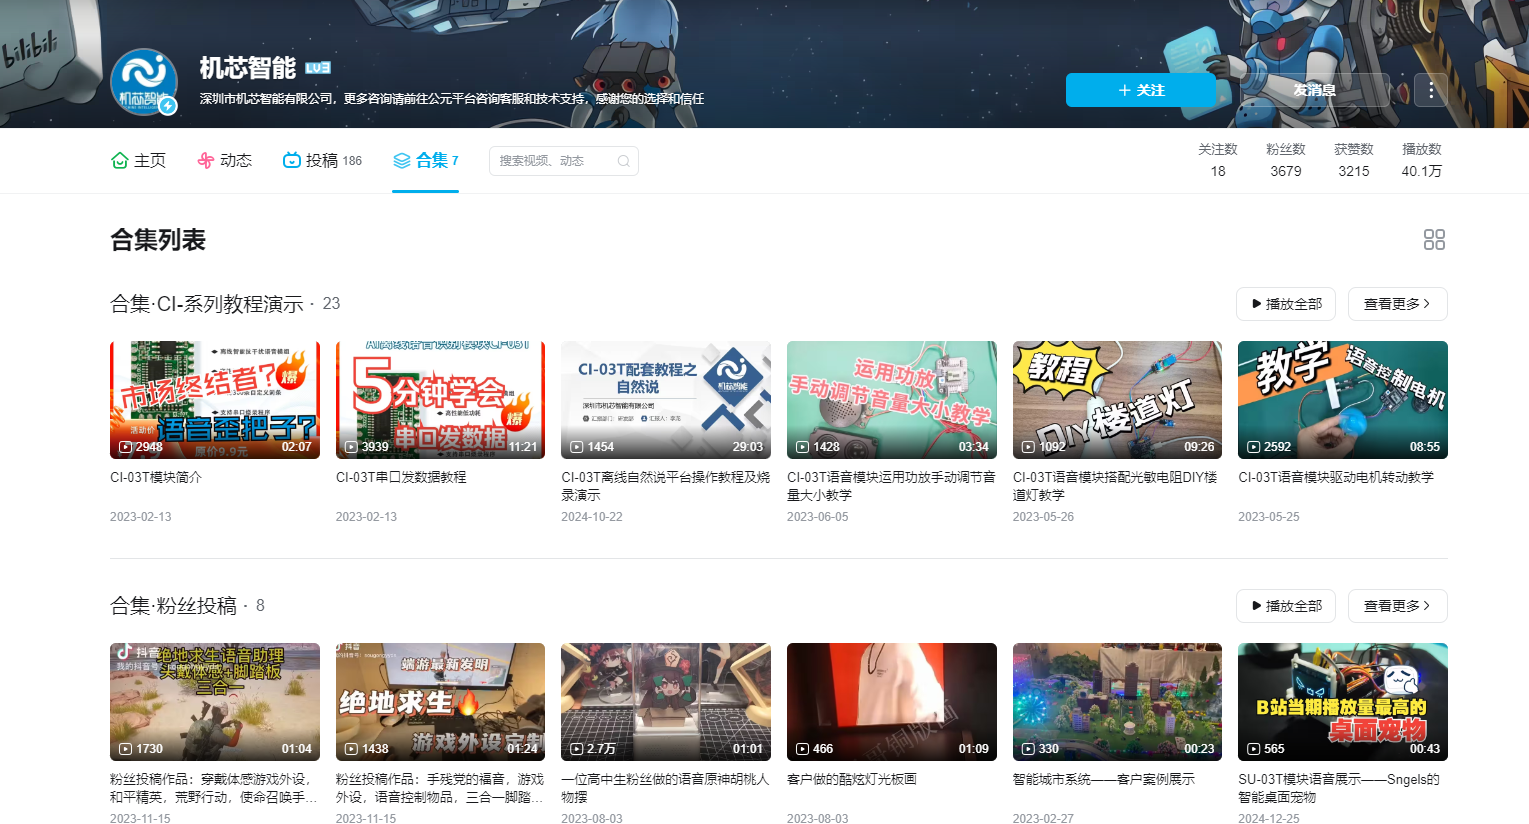Screen dimensions: 1529x824
Task: Expand 查看更多 for 粉丝投稿
Action: tap(1396, 606)
